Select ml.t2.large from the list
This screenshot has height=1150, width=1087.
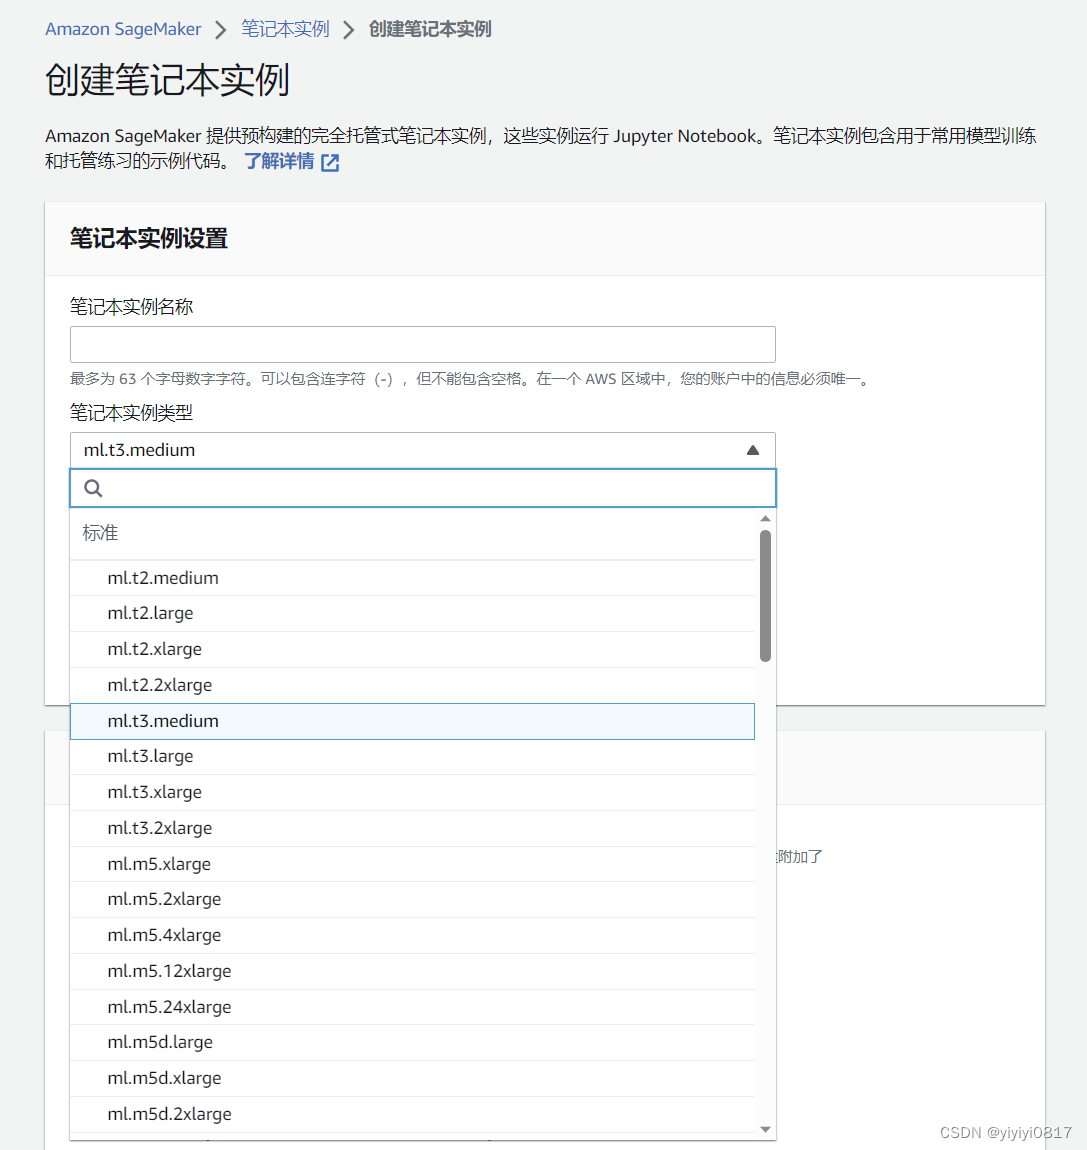tap(412, 613)
